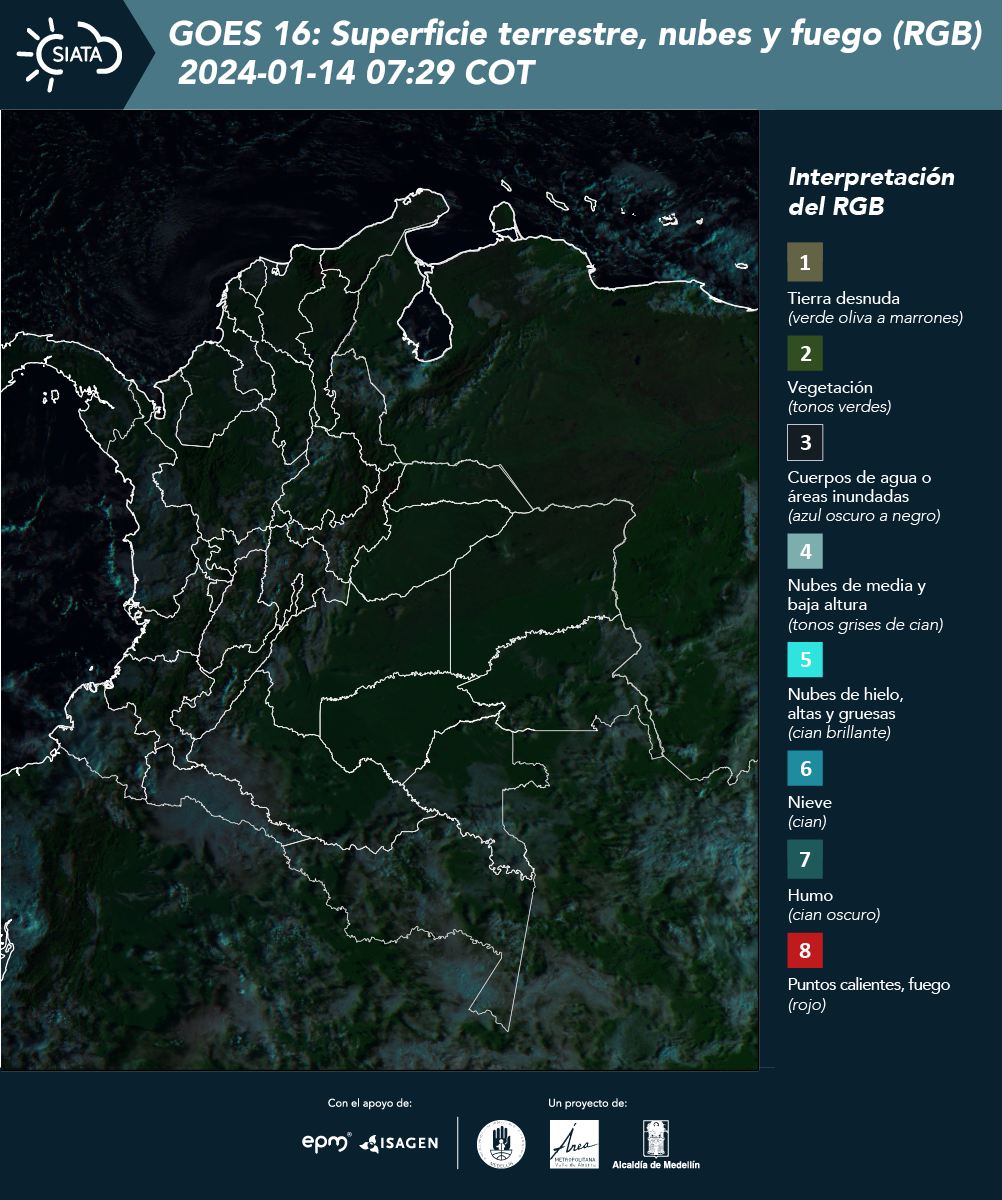
Task: Click the text '(cian)' under Nieve
Action: click(x=807, y=822)
